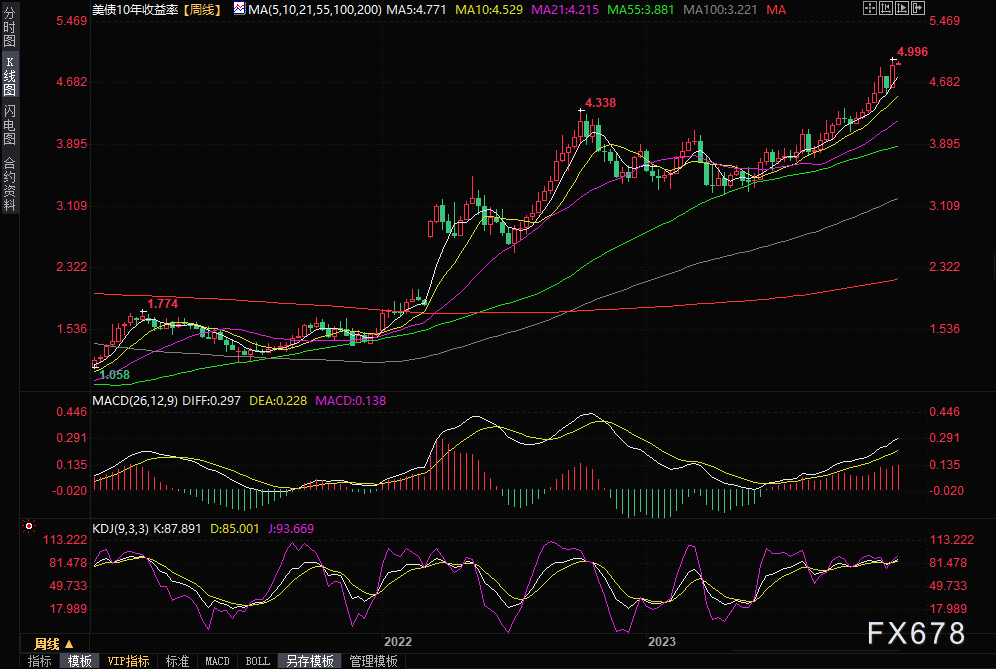The image size is (996, 669).
Task: Switch to the 分时图 side tab
Action: 9,32
